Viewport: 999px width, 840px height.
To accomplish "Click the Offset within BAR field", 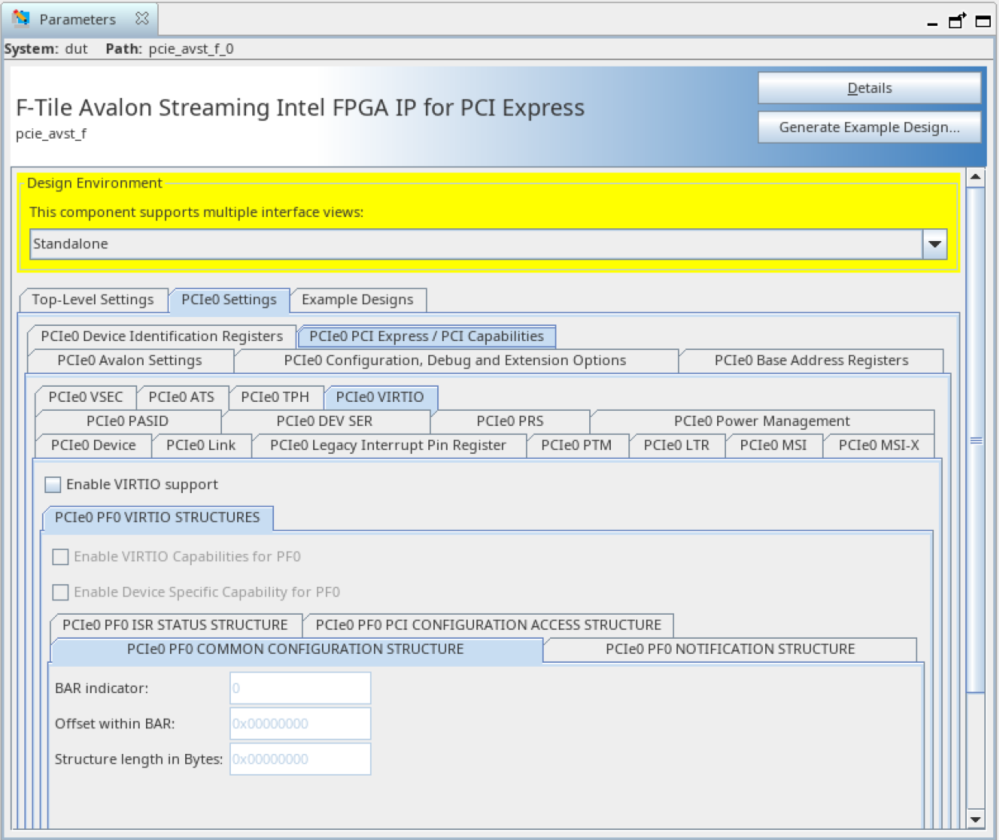I will pyautogui.click(x=300, y=724).
